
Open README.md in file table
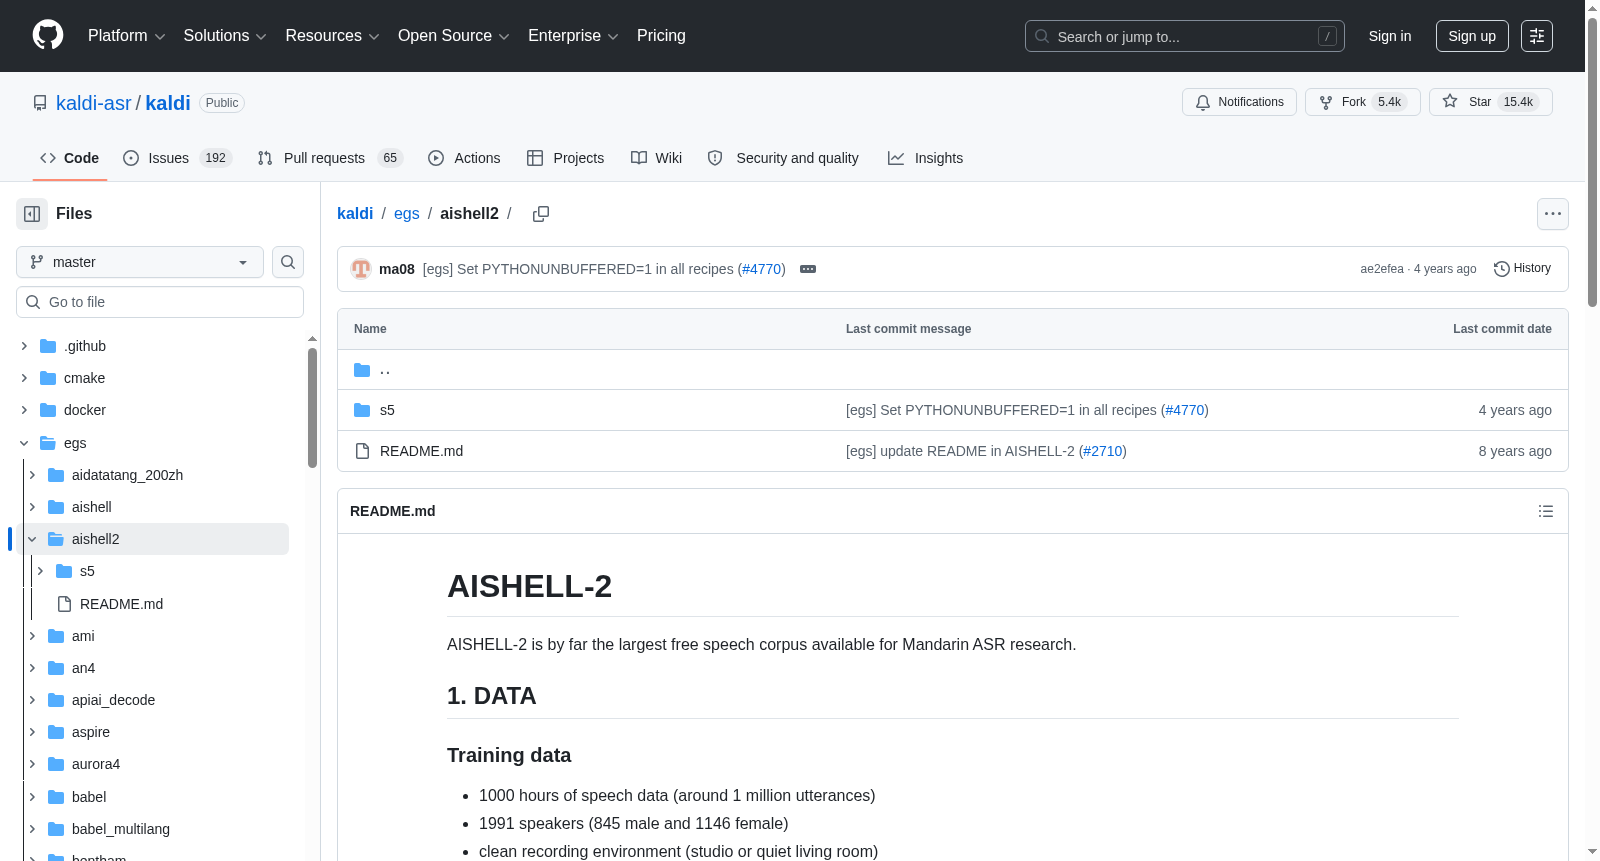421,451
